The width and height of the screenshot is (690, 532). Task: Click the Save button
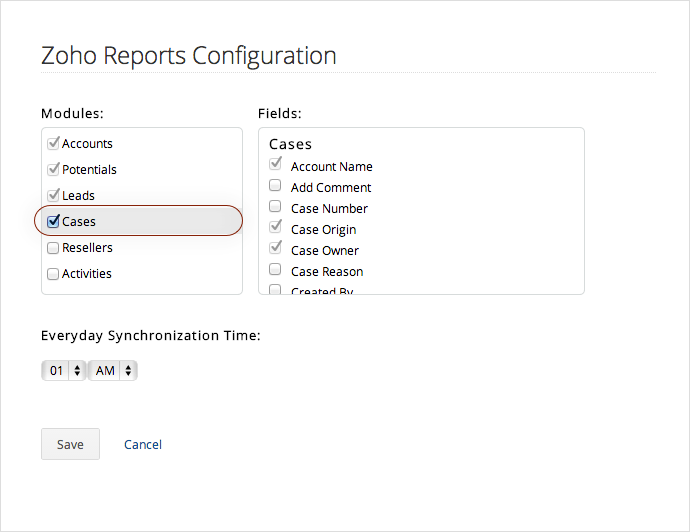coord(70,444)
